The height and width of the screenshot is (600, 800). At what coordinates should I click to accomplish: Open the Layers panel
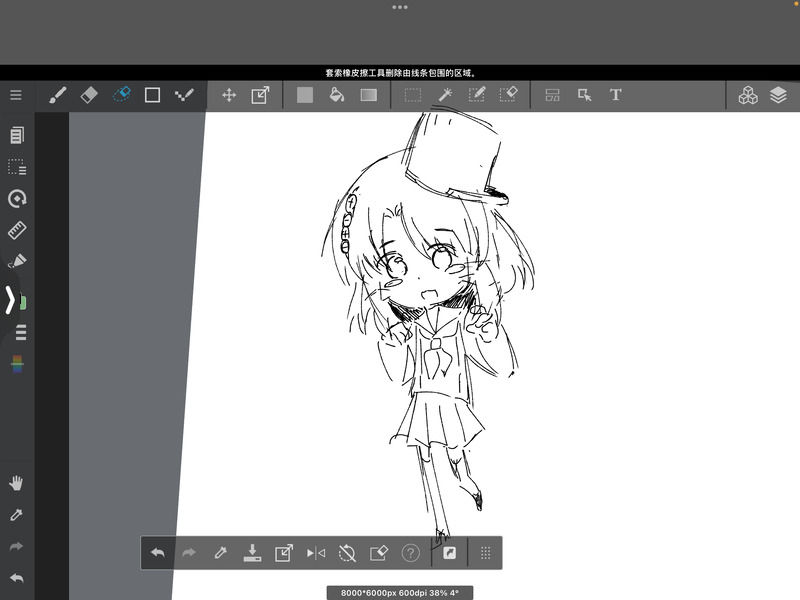778,95
